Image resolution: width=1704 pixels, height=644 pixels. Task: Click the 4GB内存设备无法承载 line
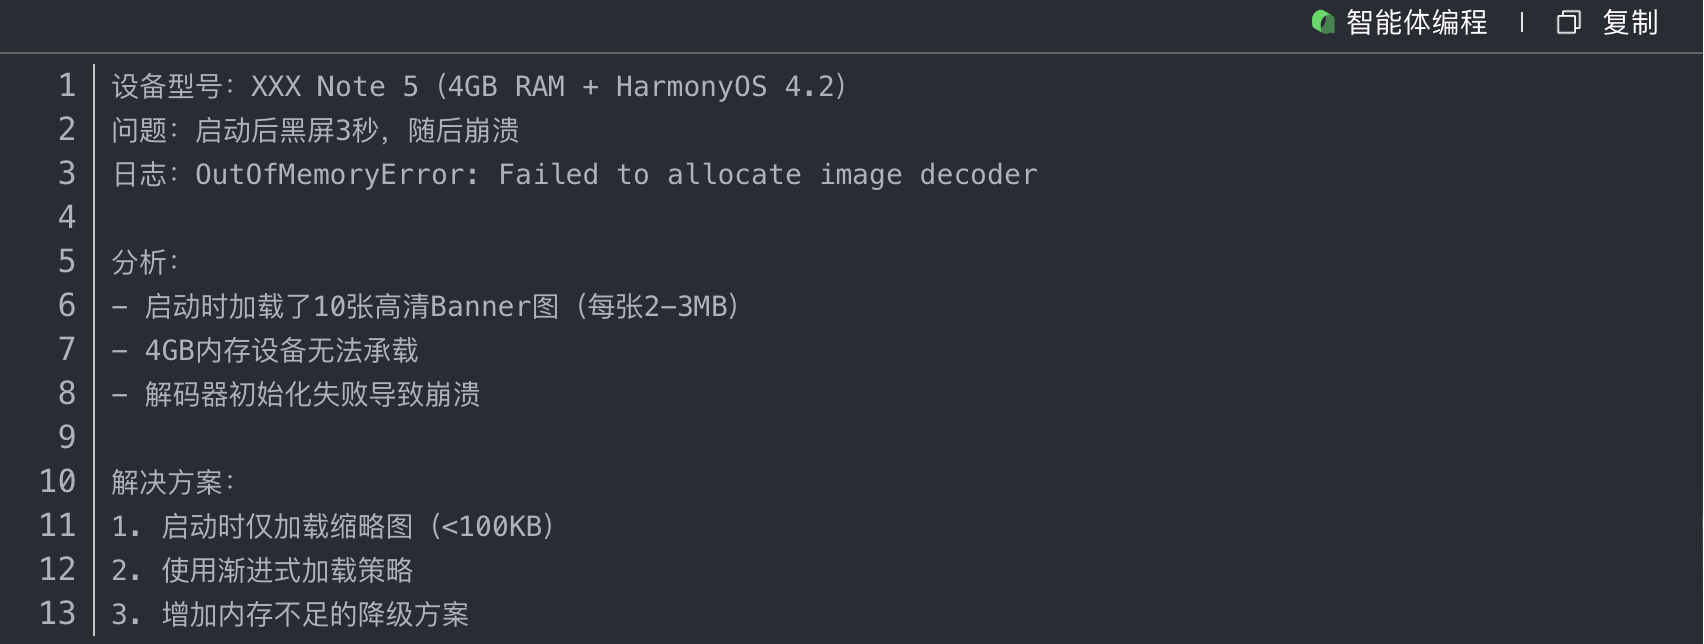(x=281, y=351)
